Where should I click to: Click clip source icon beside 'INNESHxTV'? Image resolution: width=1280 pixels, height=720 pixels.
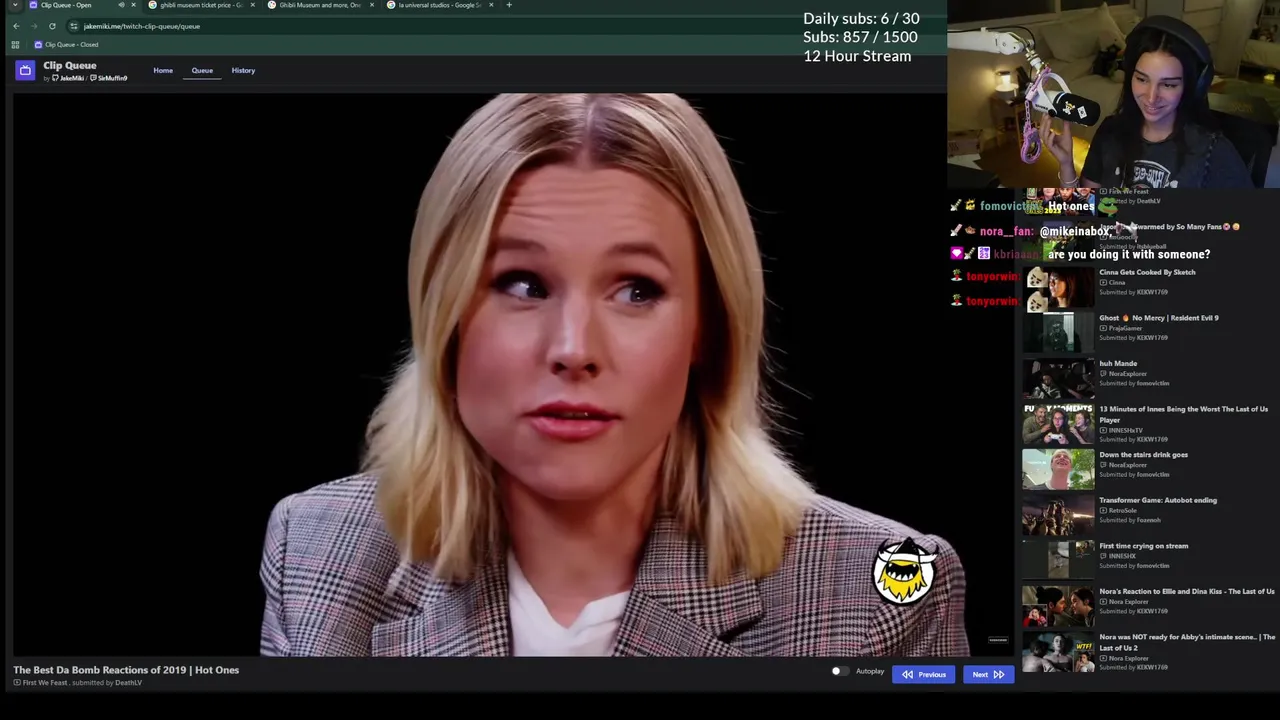coord(1103,430)
